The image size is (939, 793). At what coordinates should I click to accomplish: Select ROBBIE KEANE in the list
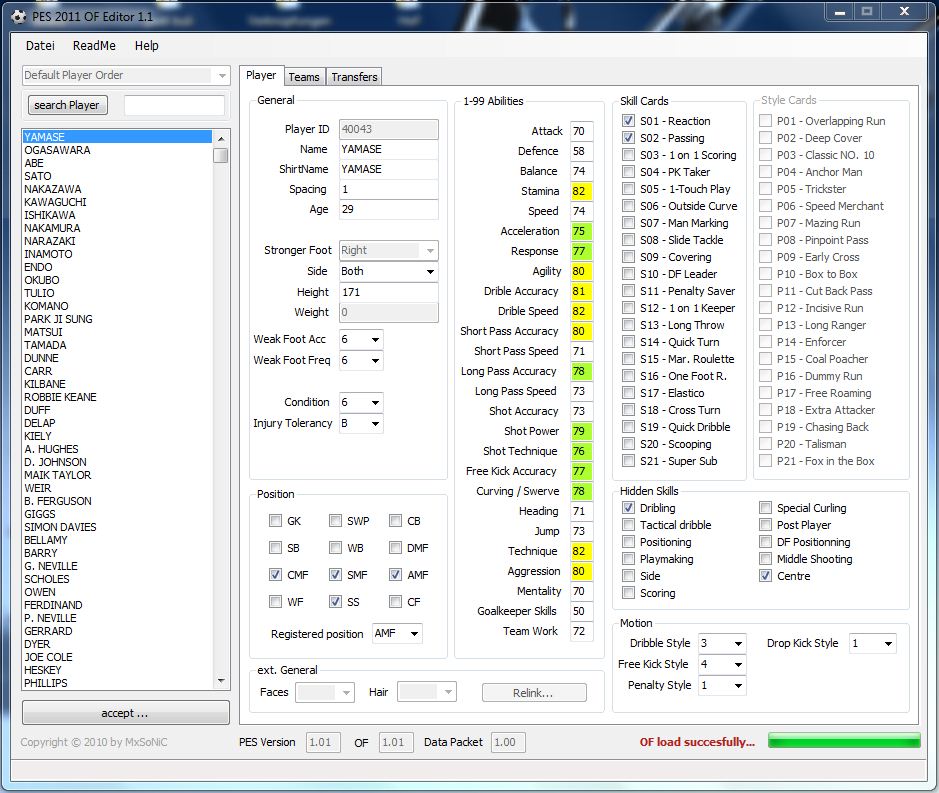pyautogui.click(x=117, y=397)
